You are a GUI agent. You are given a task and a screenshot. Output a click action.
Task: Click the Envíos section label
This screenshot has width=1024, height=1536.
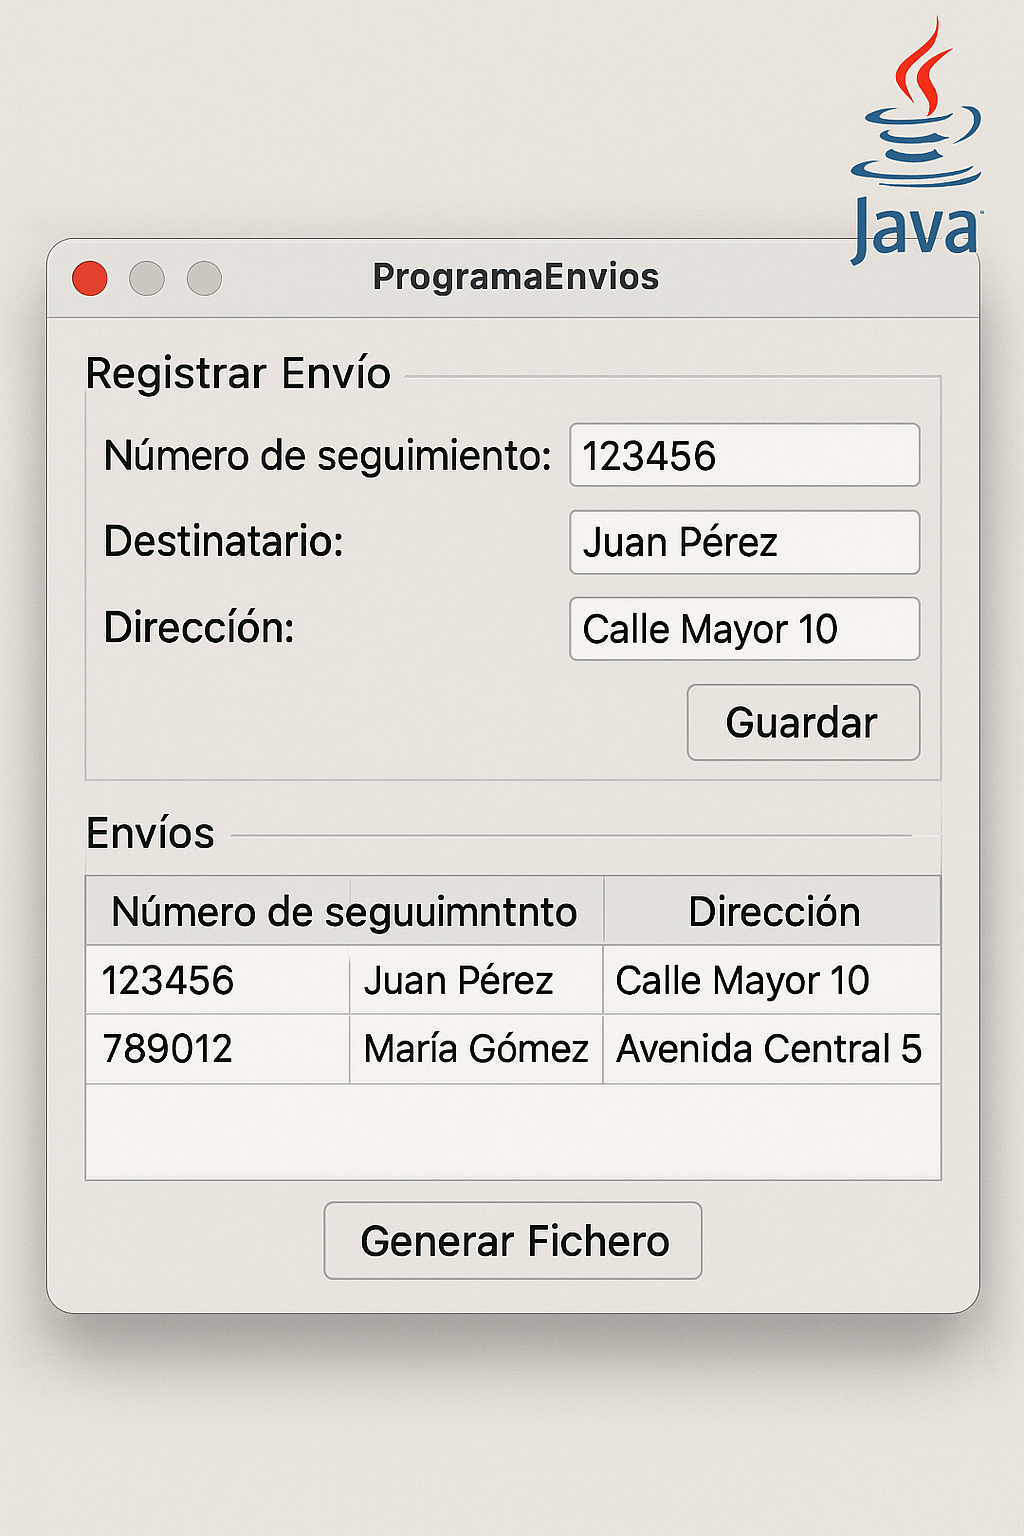coord(151,832)
